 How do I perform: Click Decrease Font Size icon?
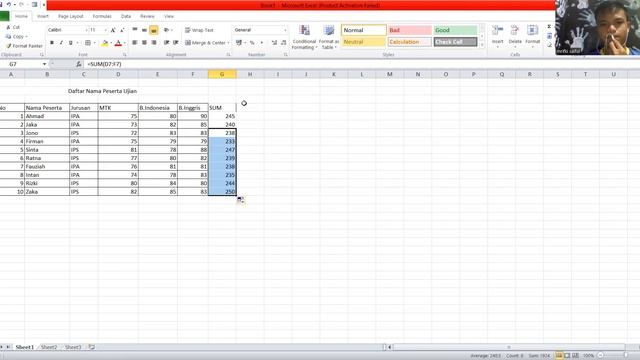coord(122,30)
